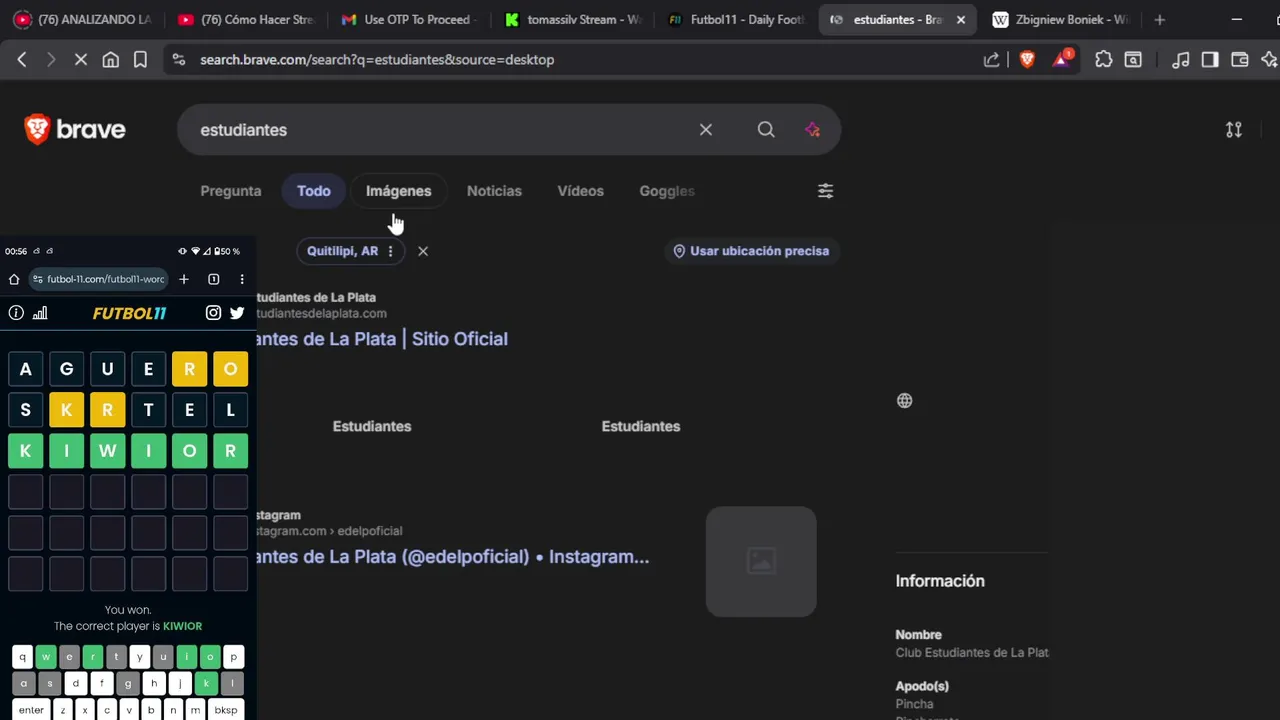Tap the green k key
Viewport: 1280px width, 720px height.
point(207,684)
